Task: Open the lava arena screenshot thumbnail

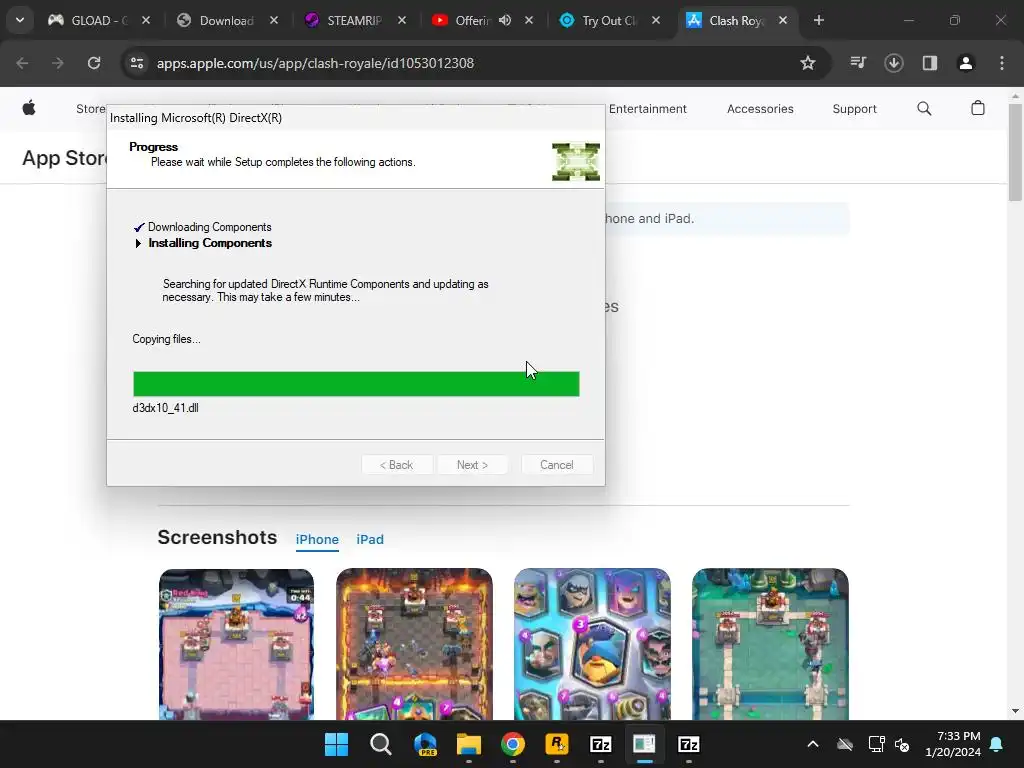Action: click(414, 644)
